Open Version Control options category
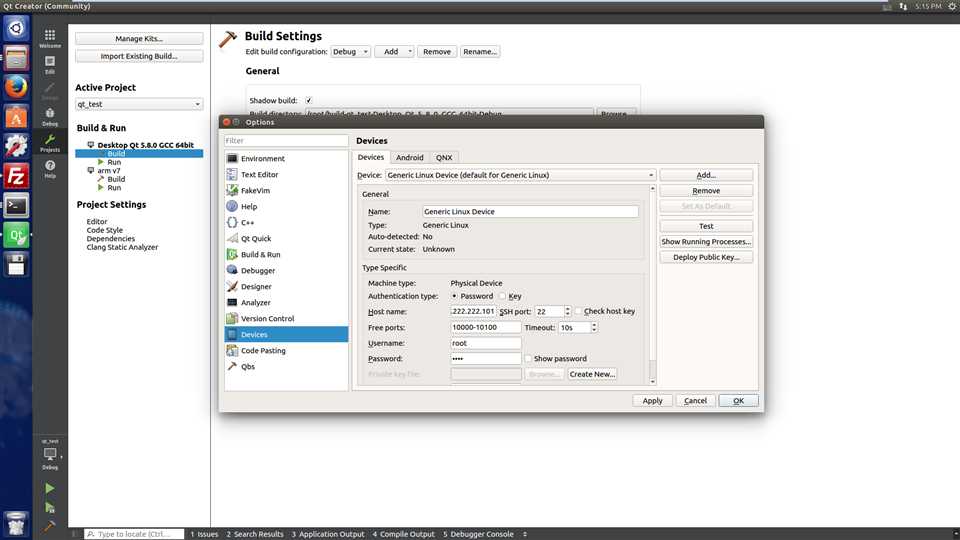Screen dimensions: 960x540 pyautogui.click(x=286, y=318)
